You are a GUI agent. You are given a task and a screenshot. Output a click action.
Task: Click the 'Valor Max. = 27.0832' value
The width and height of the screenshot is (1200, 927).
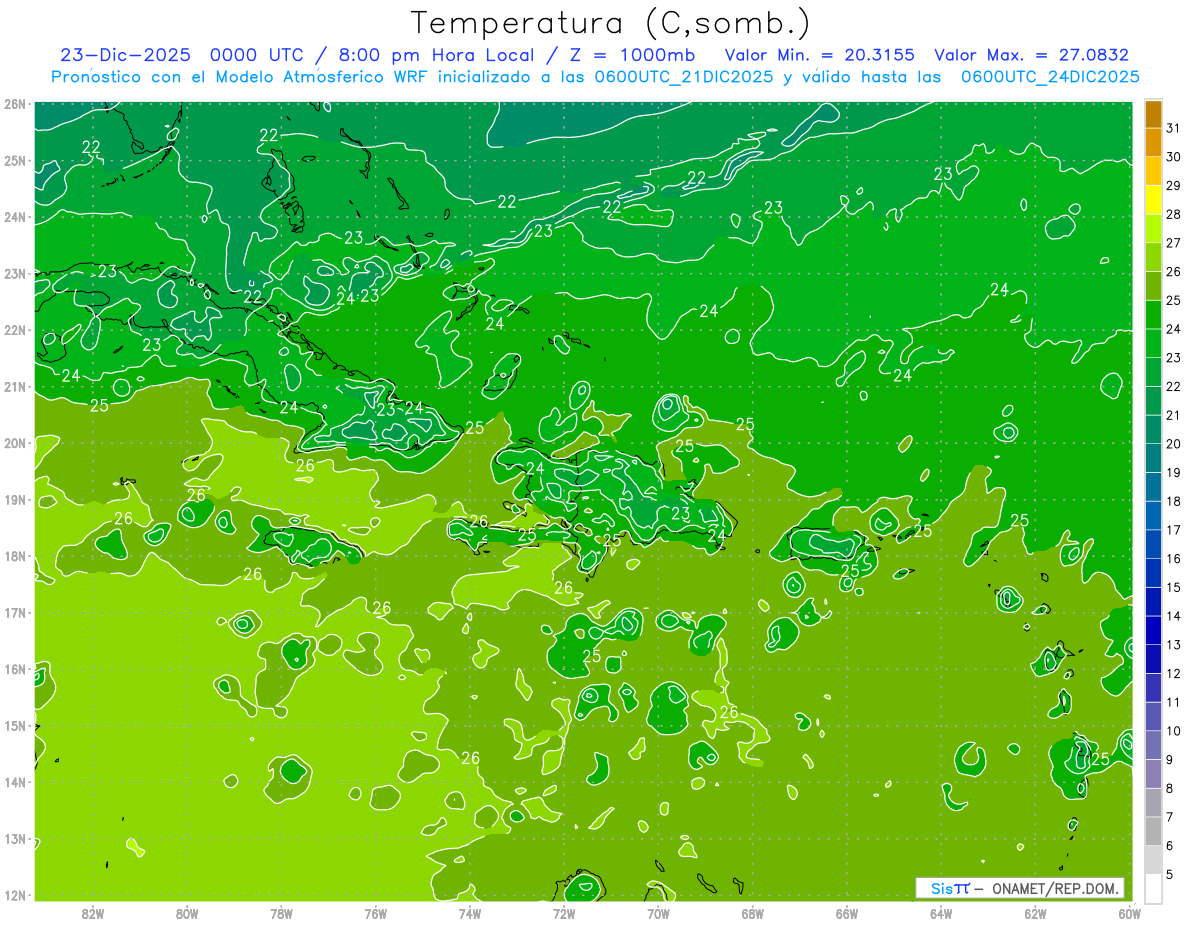point(1031,56)
